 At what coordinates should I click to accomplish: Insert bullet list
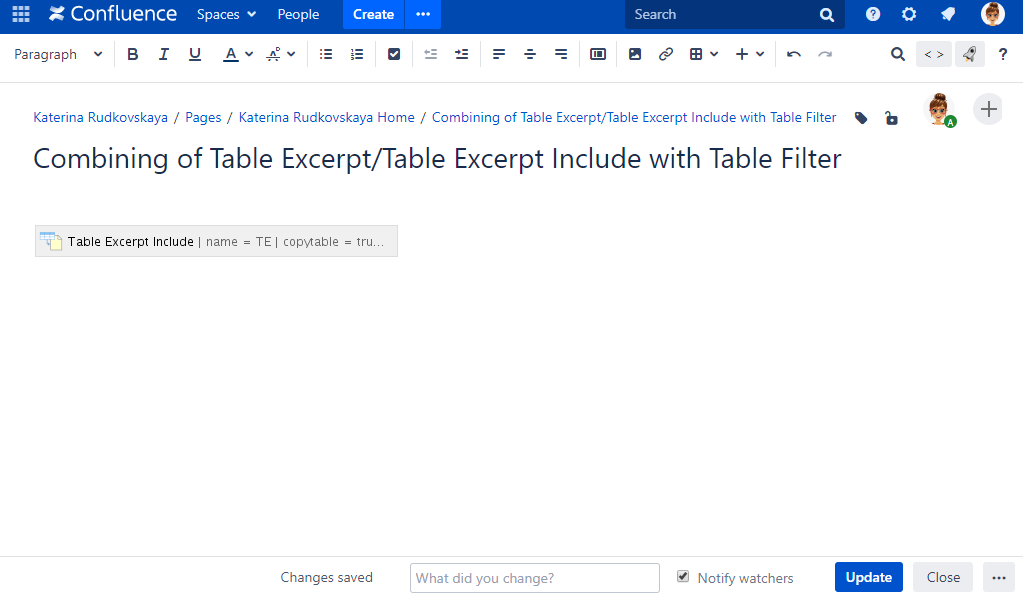coord(326,55)
